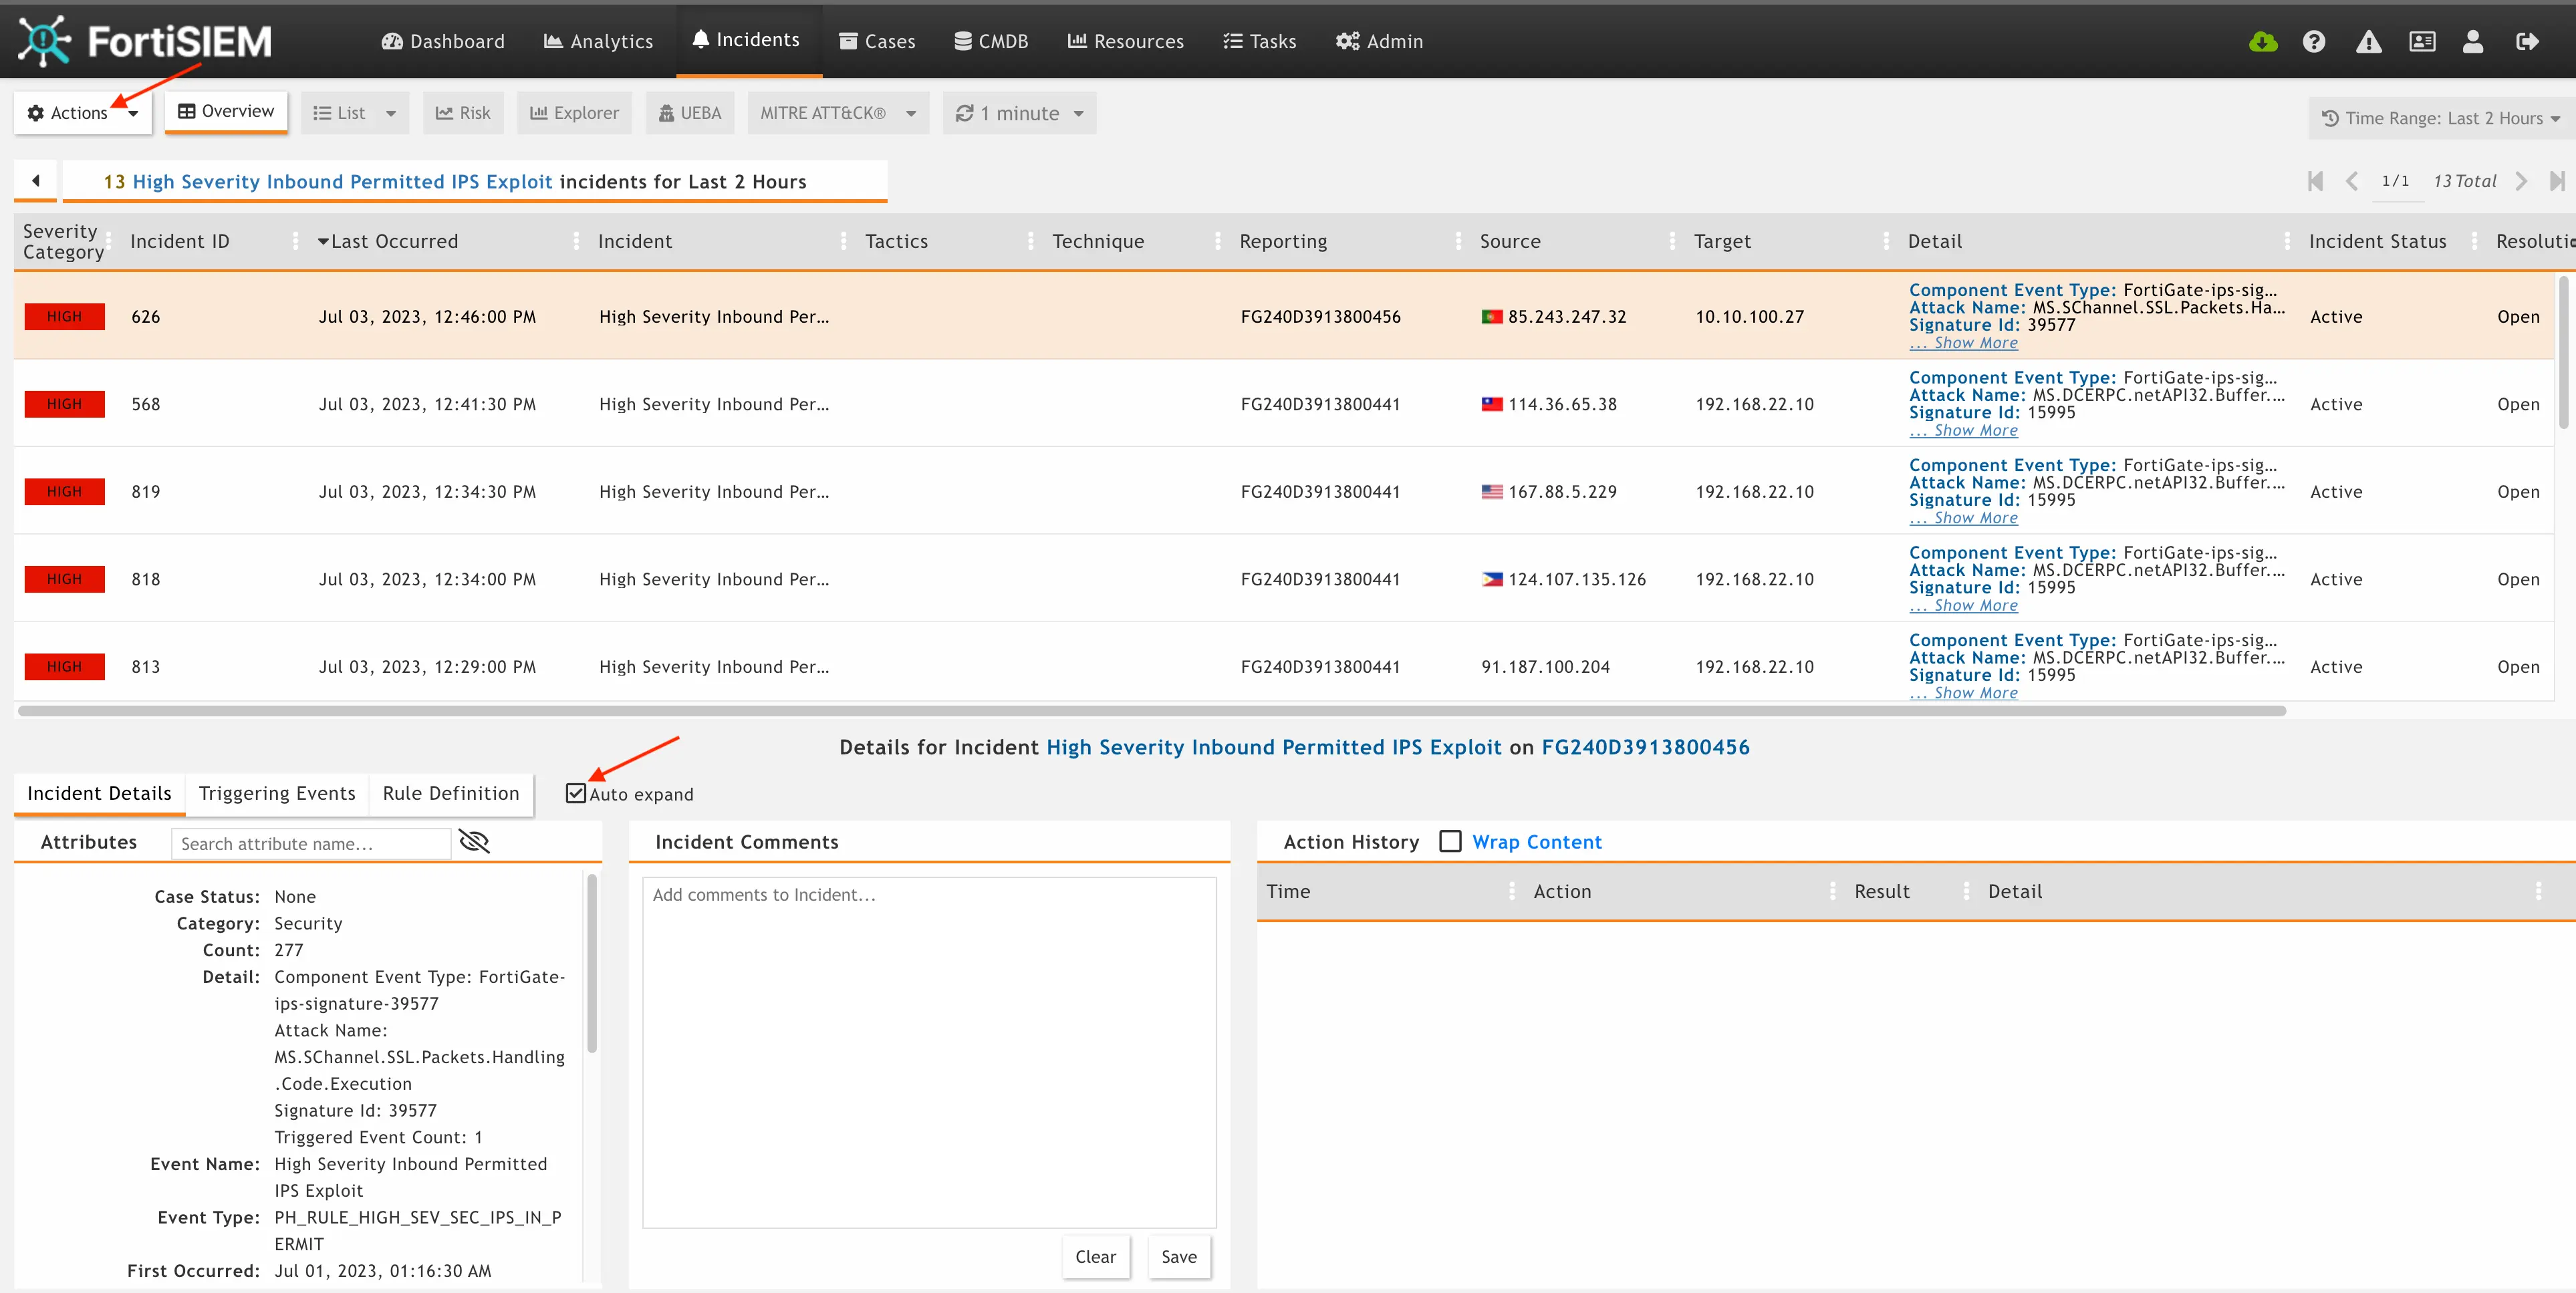Open Detail column options handle
The width and height of the screenshot is (2576, 1293).
2287,241
